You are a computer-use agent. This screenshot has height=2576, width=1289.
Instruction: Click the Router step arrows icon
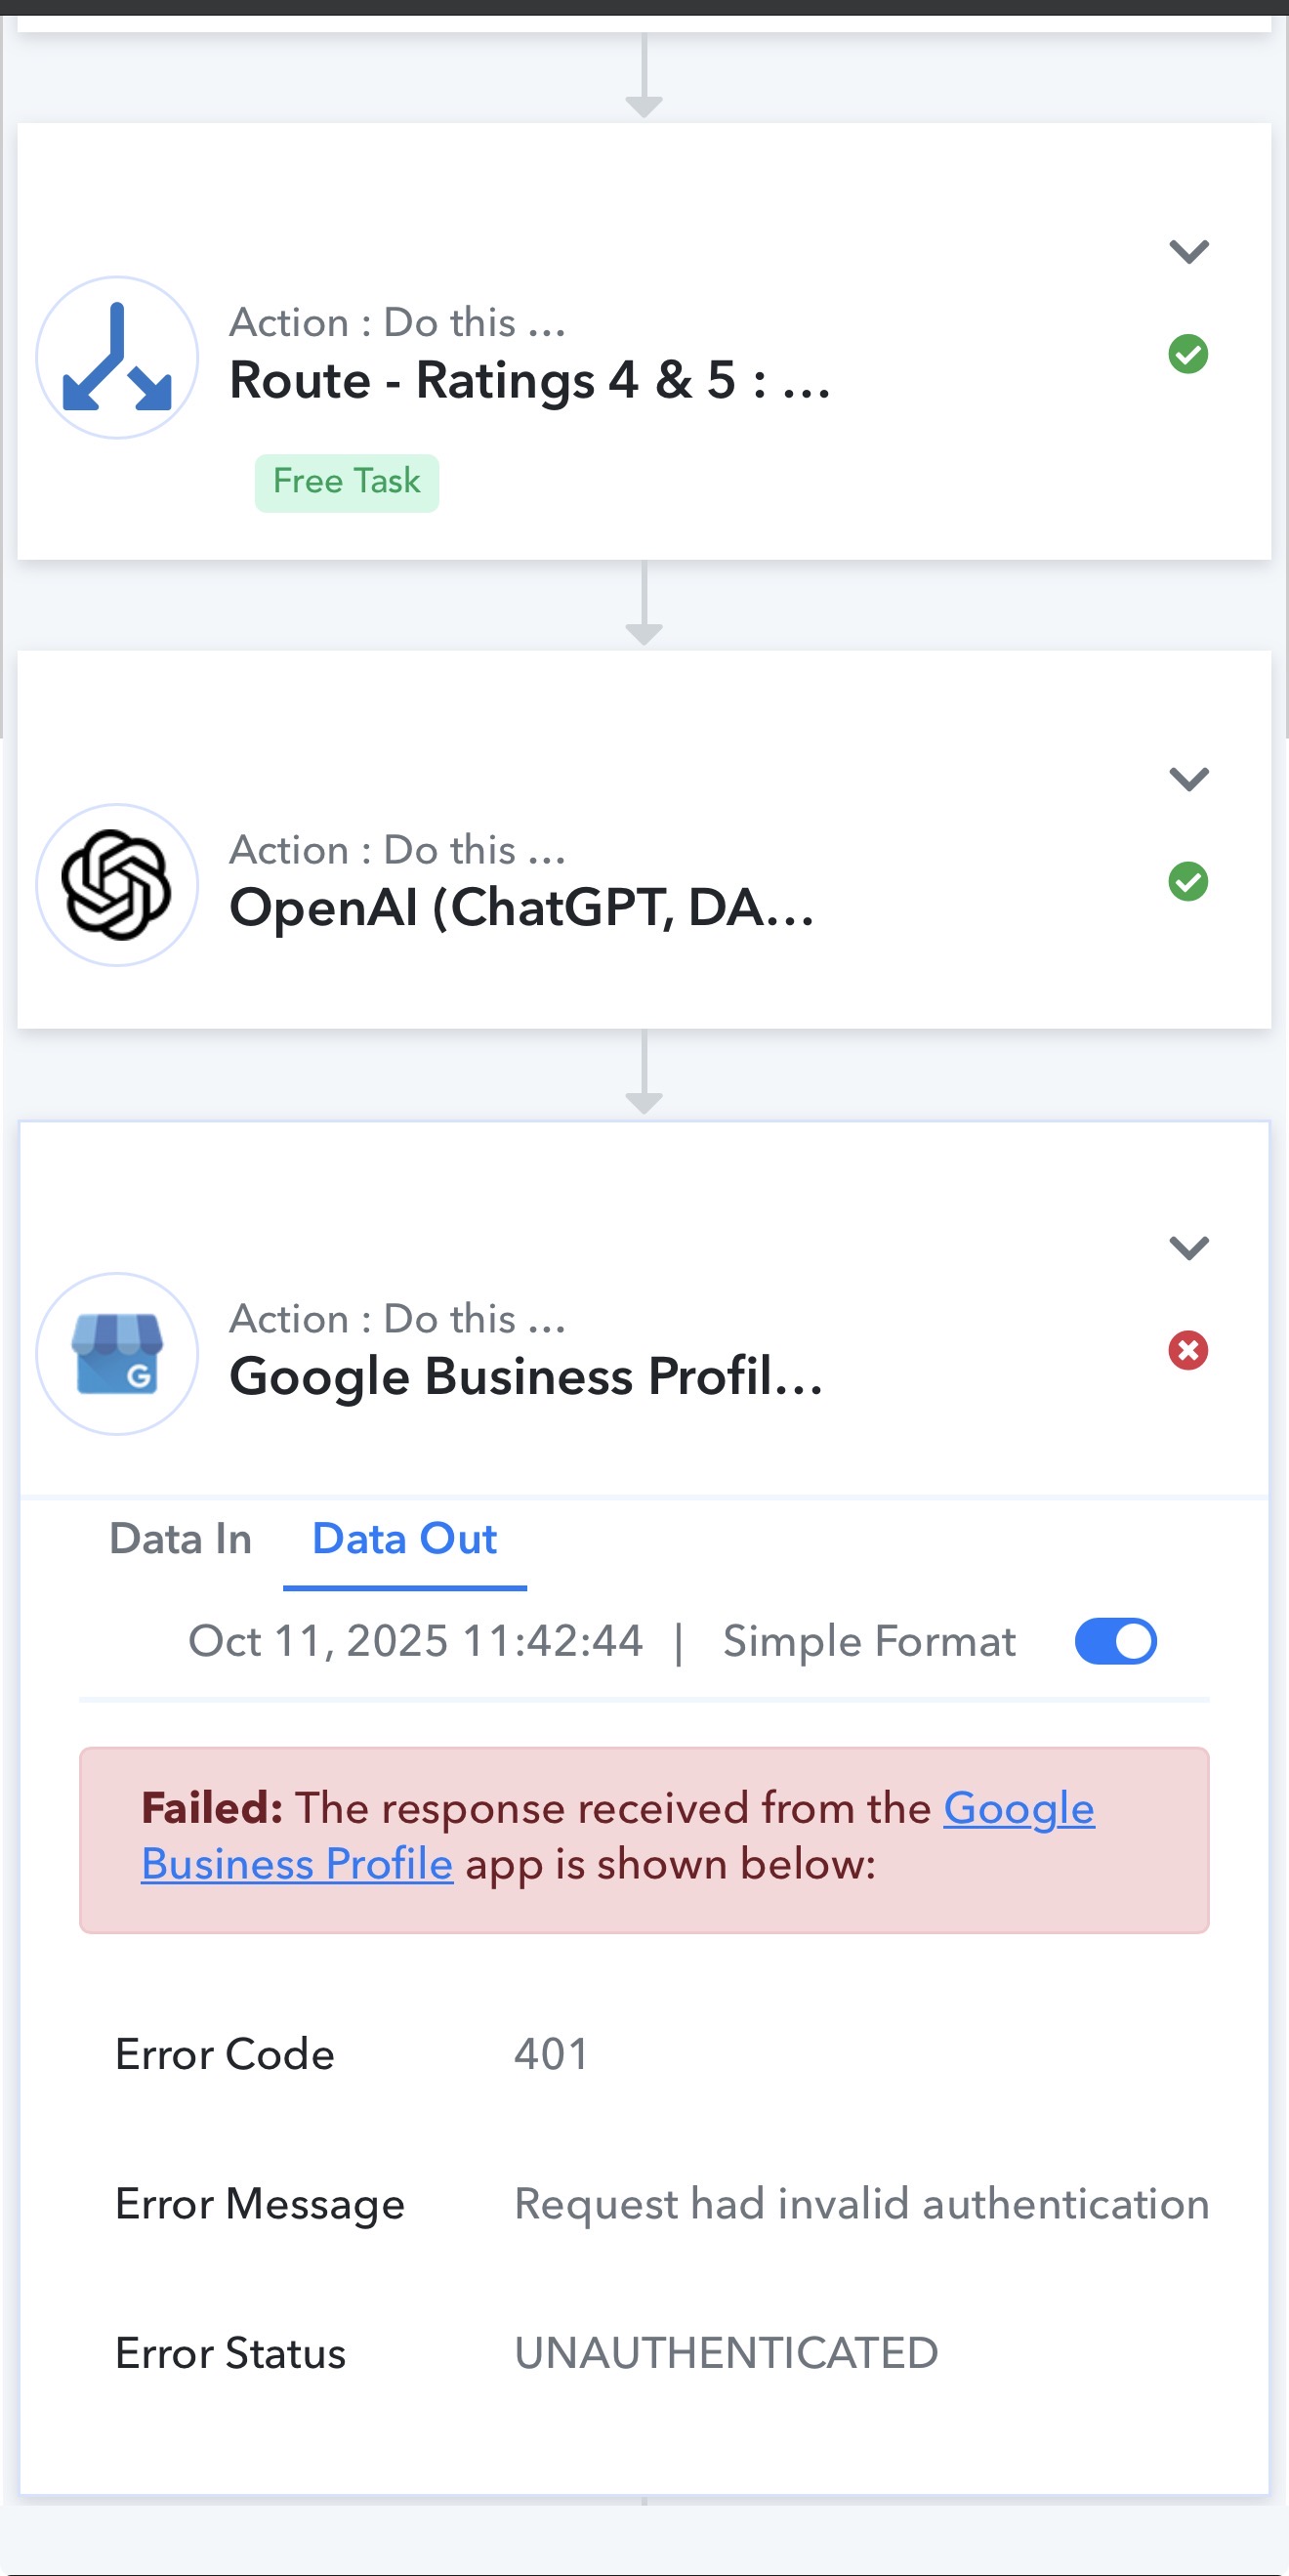[117, 358]
